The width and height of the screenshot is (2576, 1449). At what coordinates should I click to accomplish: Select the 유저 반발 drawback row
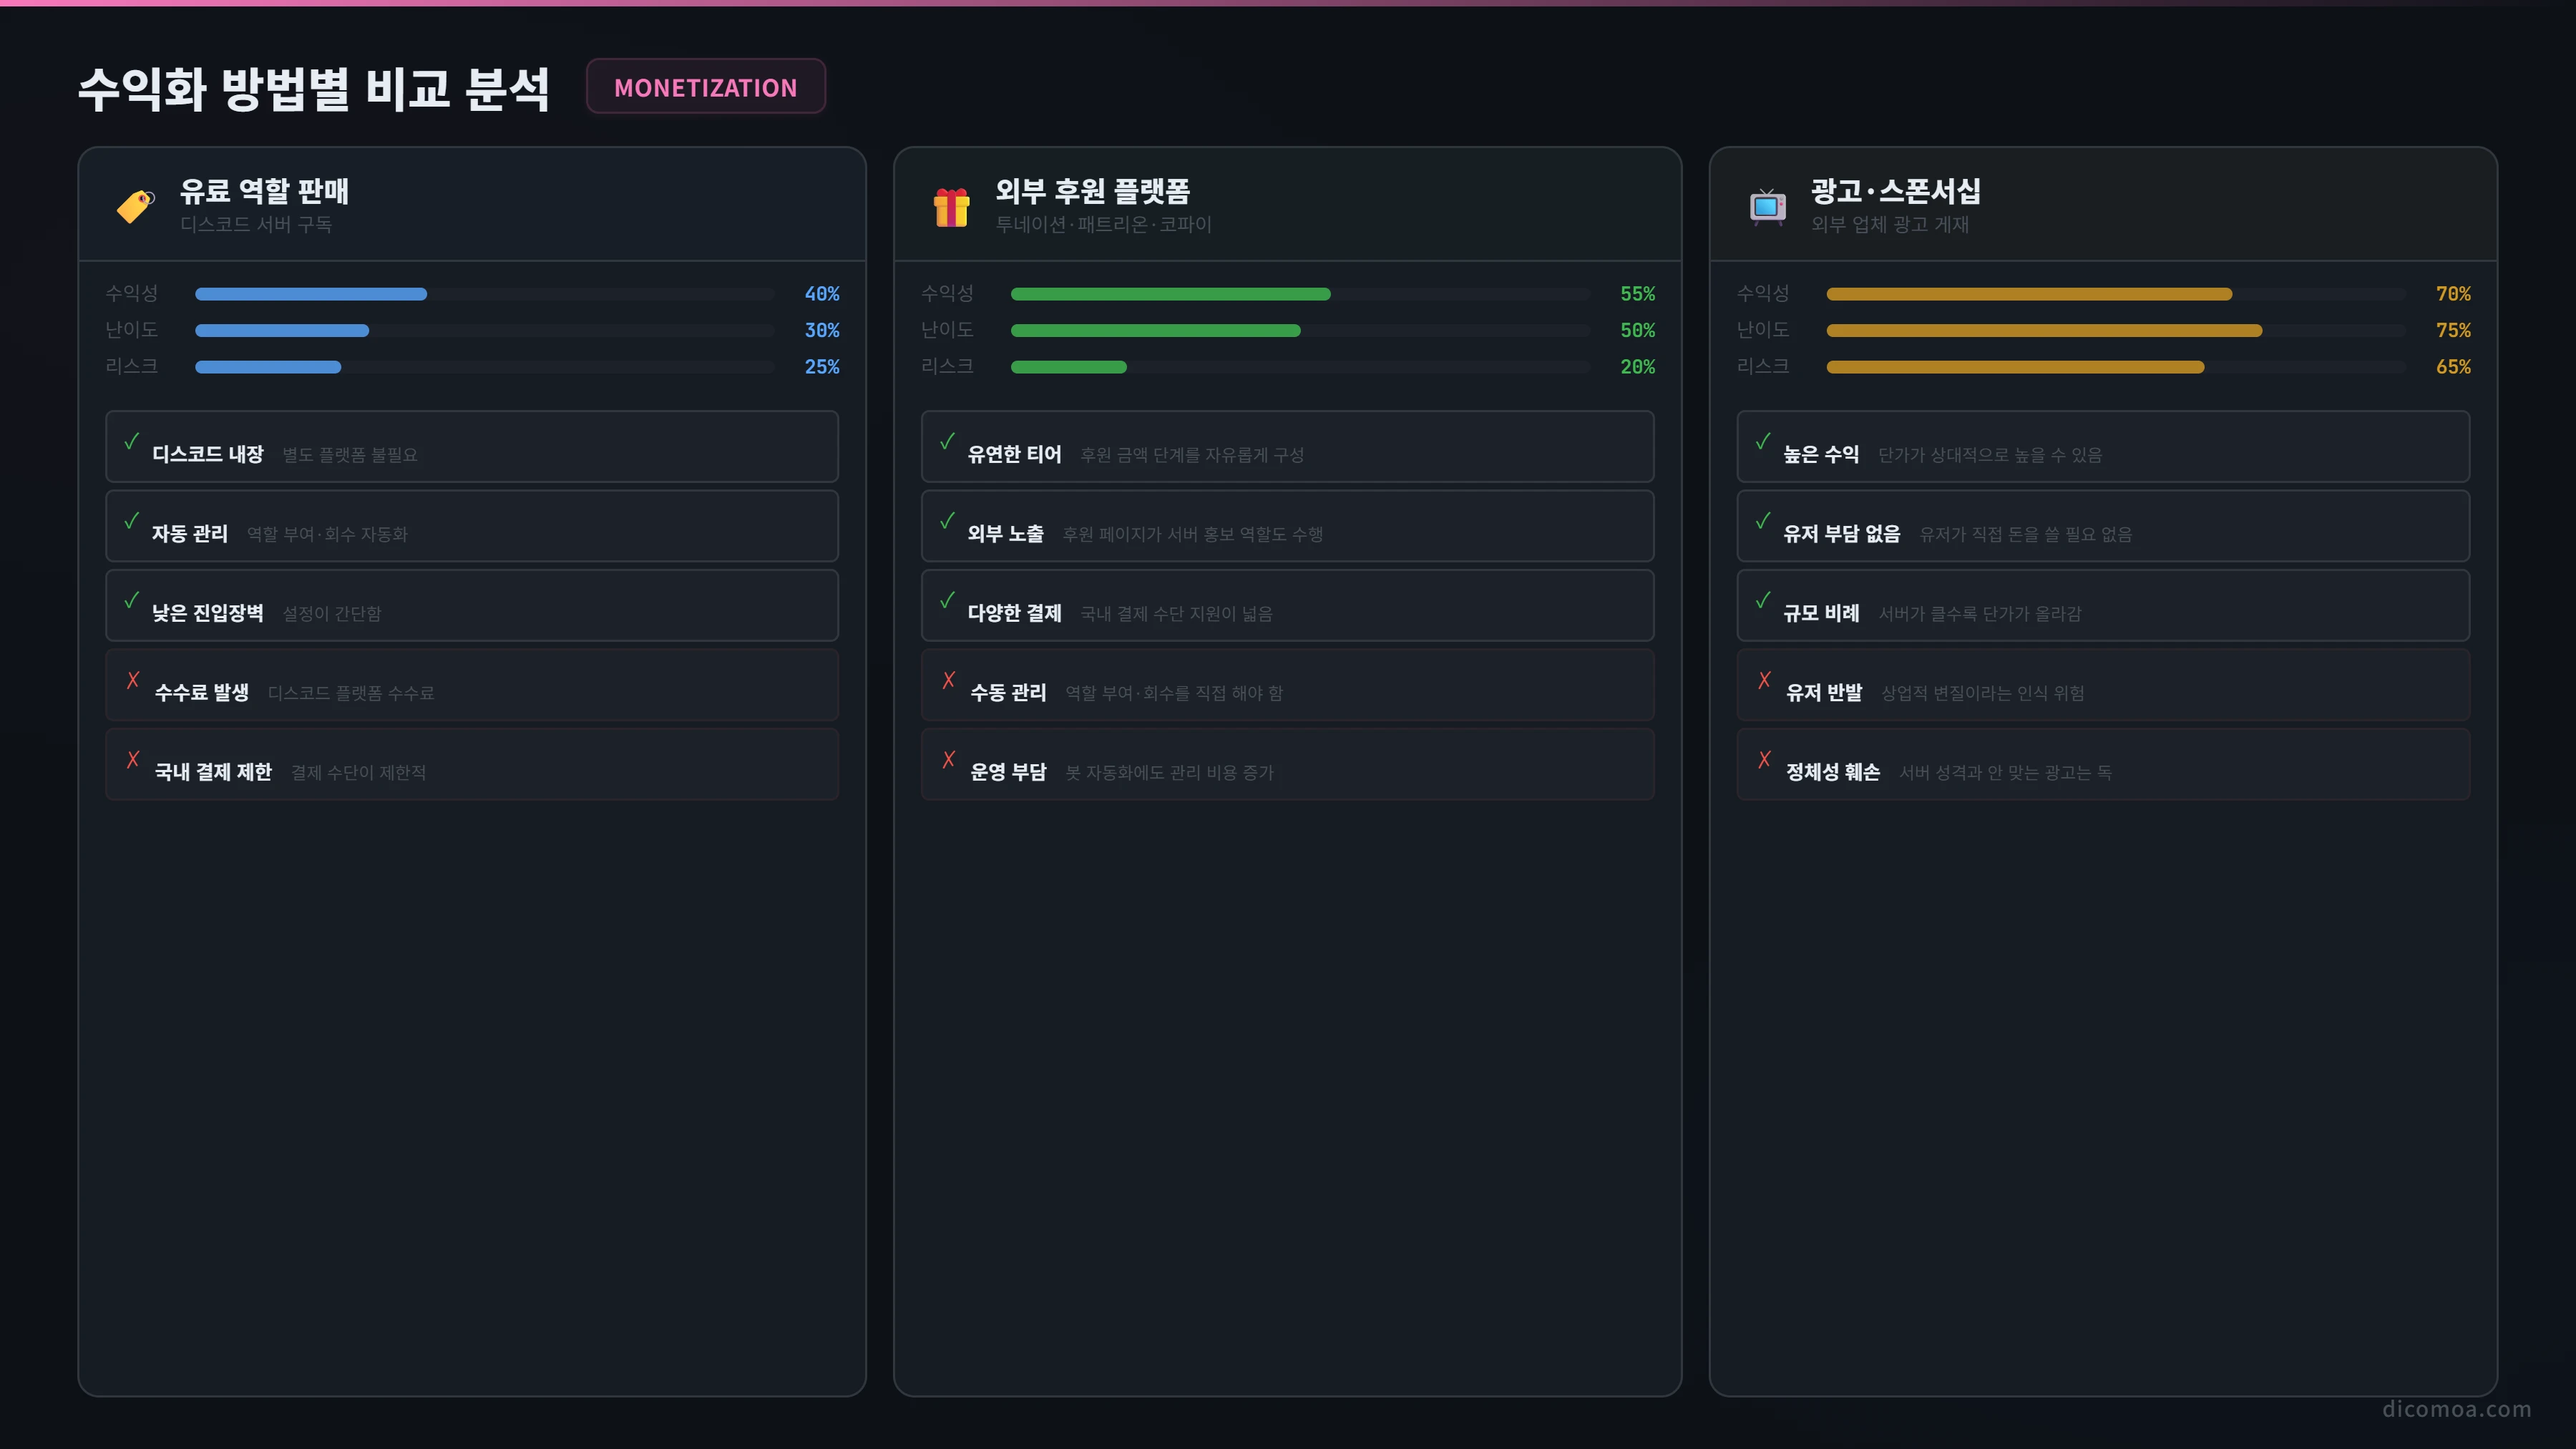pos(2103,685)
